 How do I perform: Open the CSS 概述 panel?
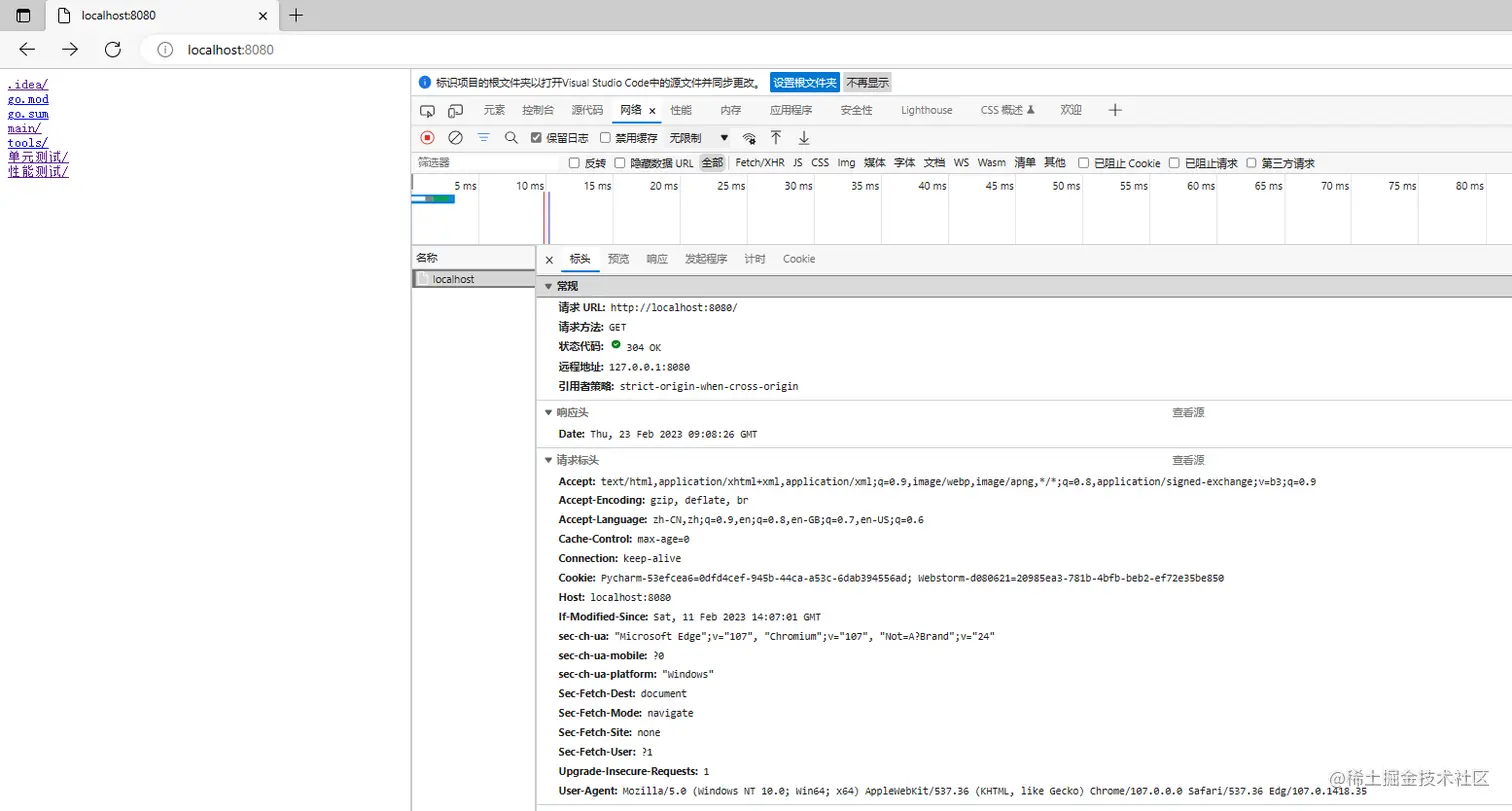coord(1007,111)
